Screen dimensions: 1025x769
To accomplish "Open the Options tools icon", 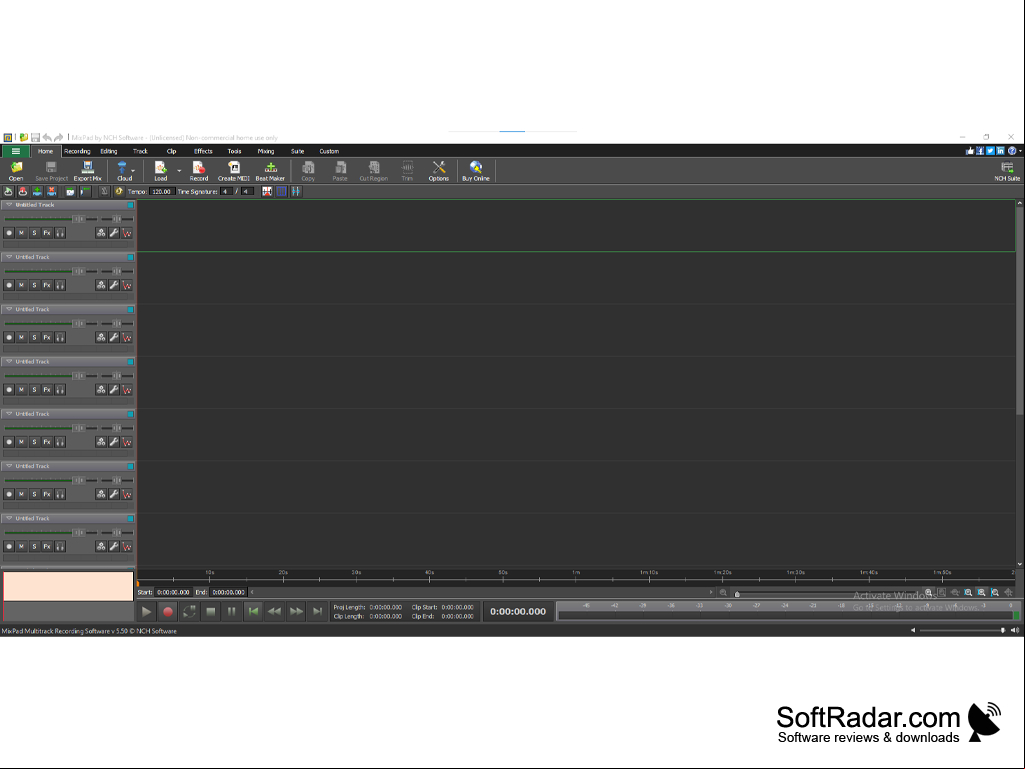I will click(439, 171).
